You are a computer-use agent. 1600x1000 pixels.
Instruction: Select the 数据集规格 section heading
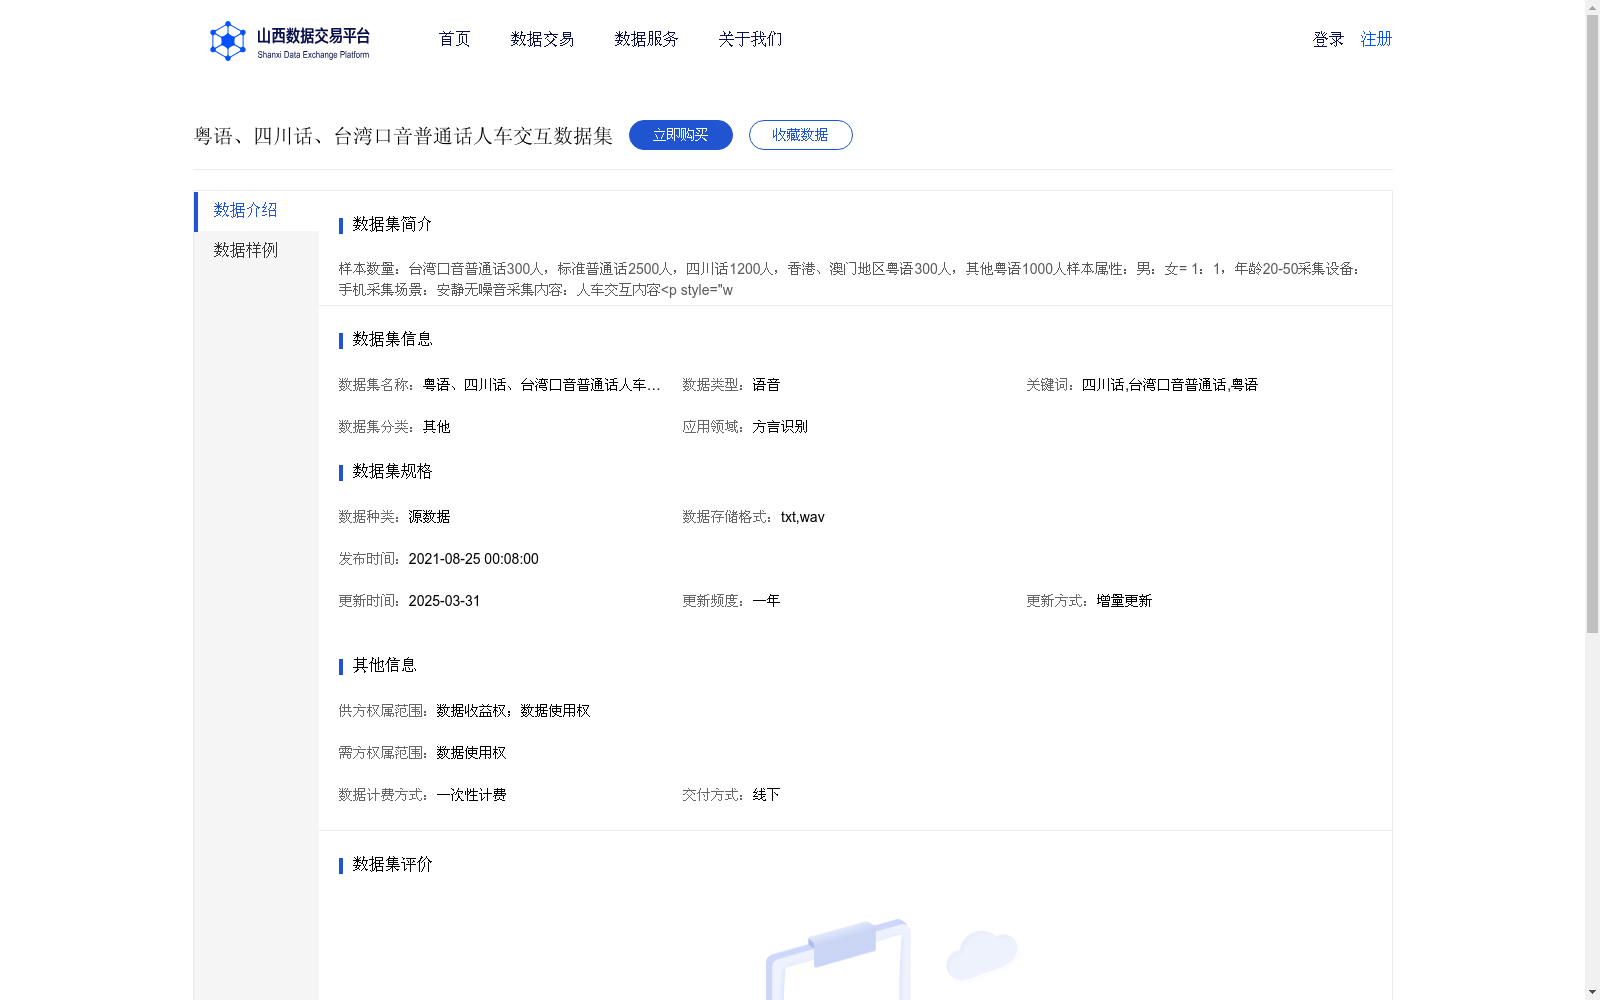[392, 471]
